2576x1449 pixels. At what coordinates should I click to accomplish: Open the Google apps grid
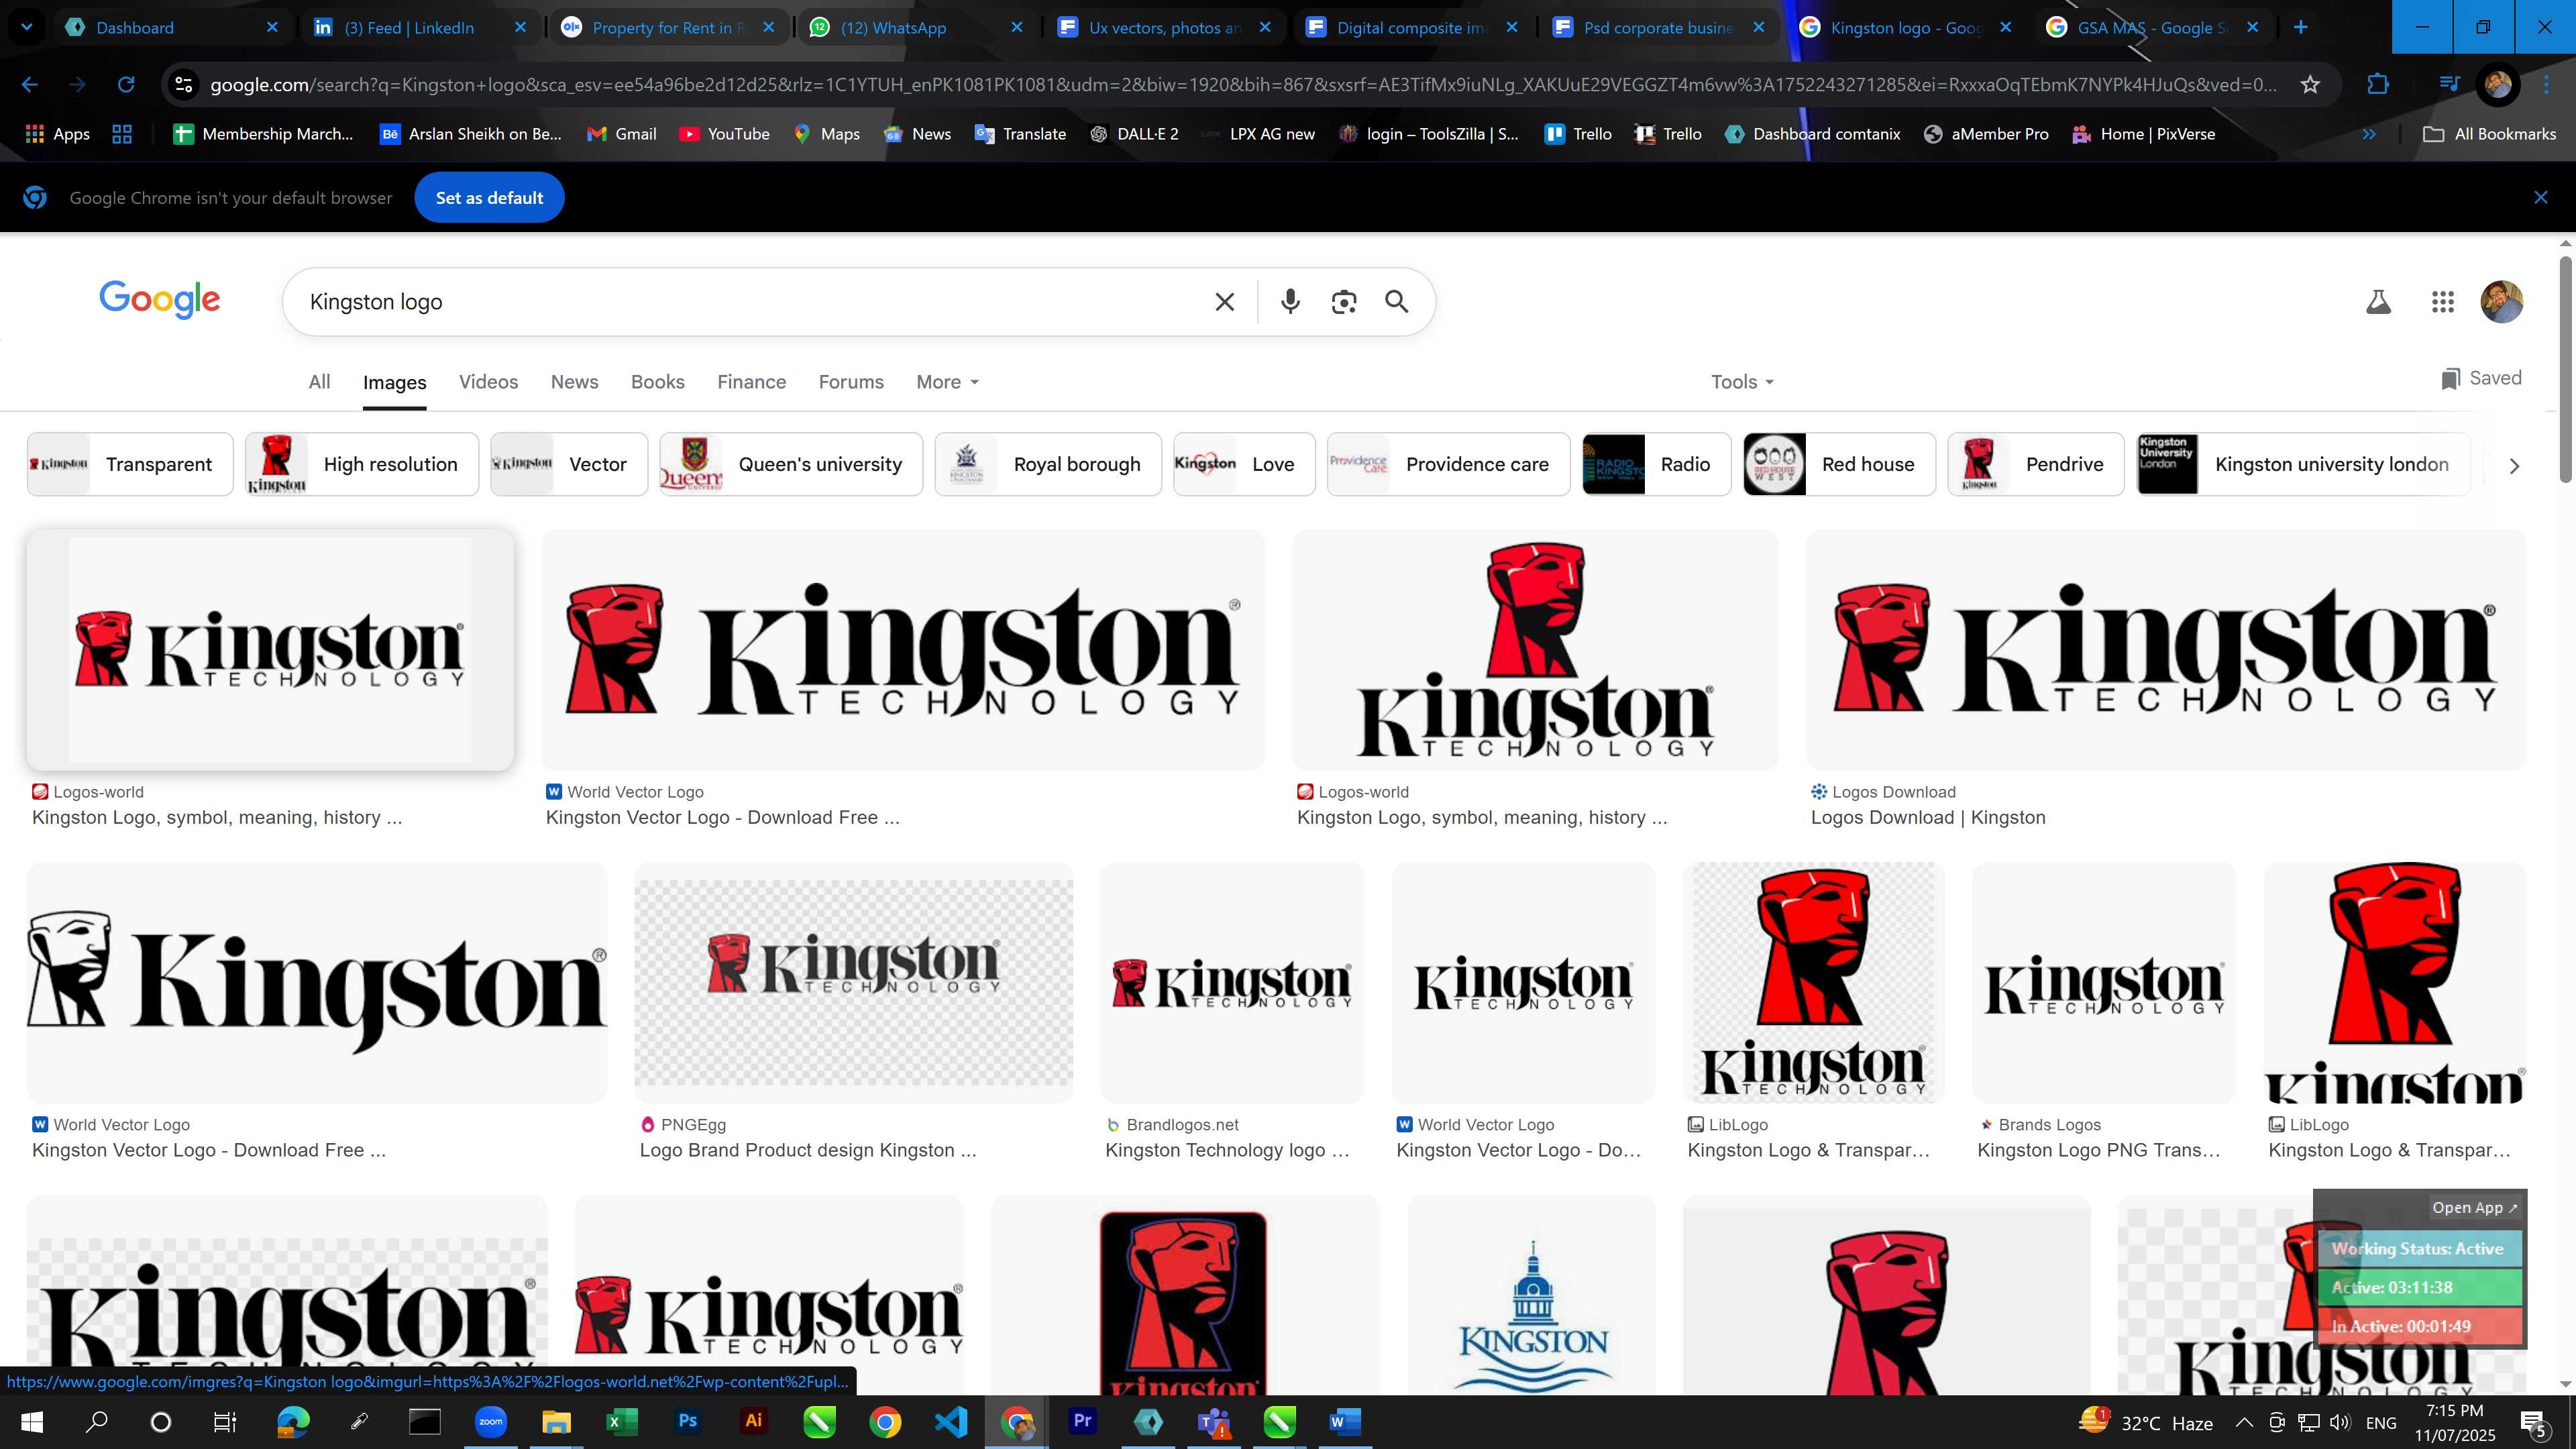[x=2442, y=301]
